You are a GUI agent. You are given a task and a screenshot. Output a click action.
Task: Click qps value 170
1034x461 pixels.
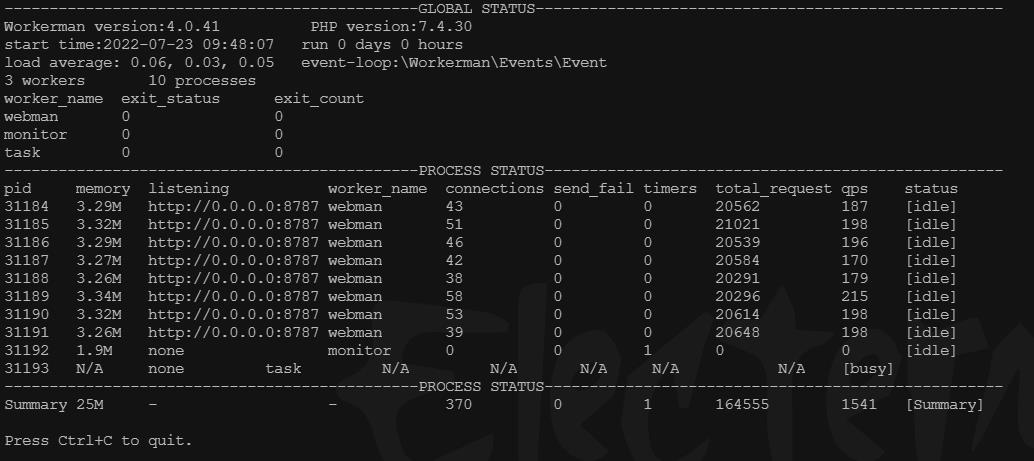(x=855, y=261)
